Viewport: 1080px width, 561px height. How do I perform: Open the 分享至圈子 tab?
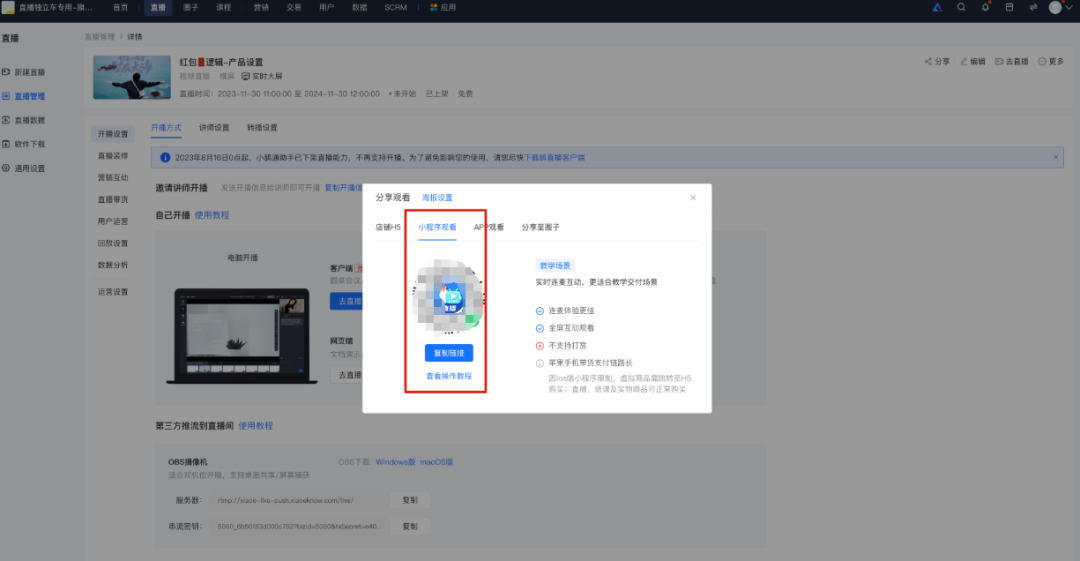pos(541,227)
